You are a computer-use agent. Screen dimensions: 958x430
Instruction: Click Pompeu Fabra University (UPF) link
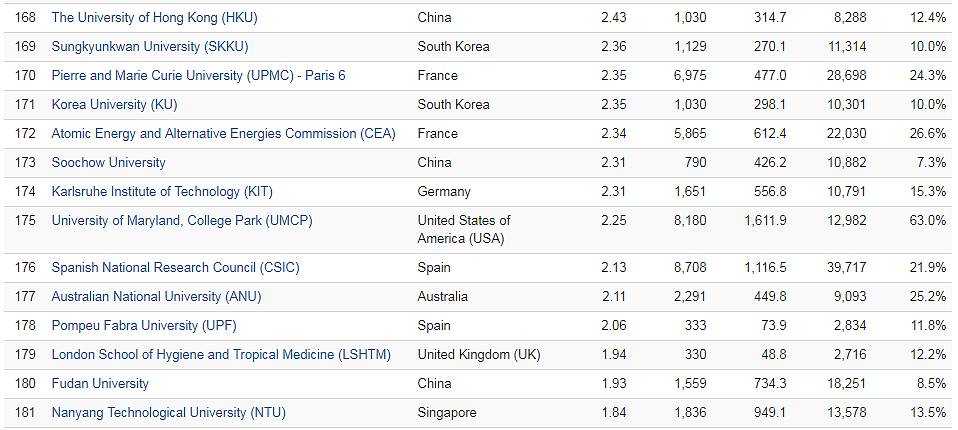(x=144, y=325)
